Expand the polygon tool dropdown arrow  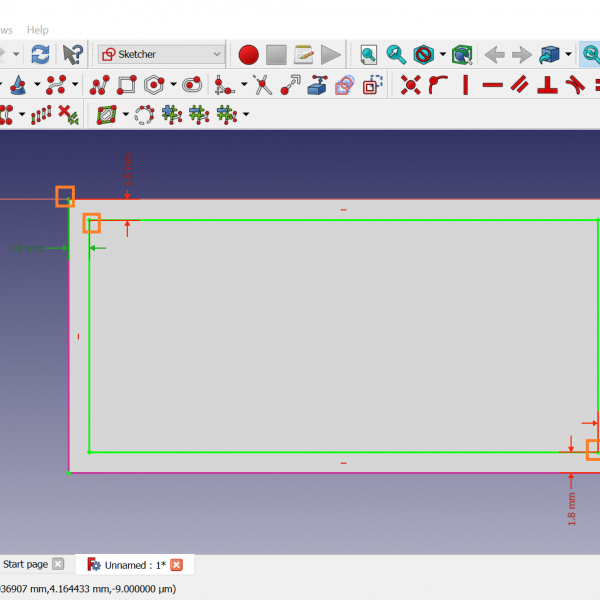pyautogui.click(x=174, y=85)
